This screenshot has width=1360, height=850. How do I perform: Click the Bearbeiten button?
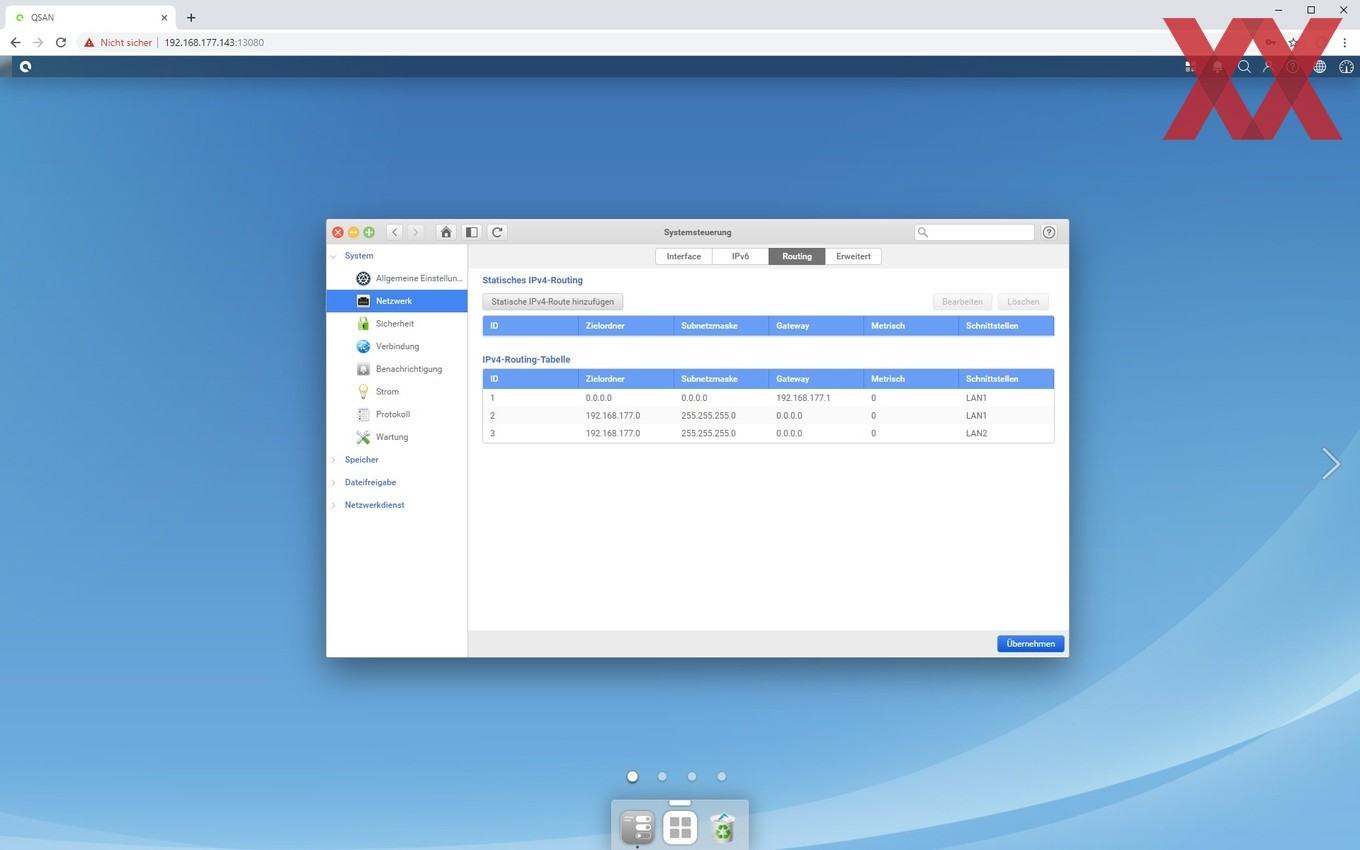pos(962,301)
